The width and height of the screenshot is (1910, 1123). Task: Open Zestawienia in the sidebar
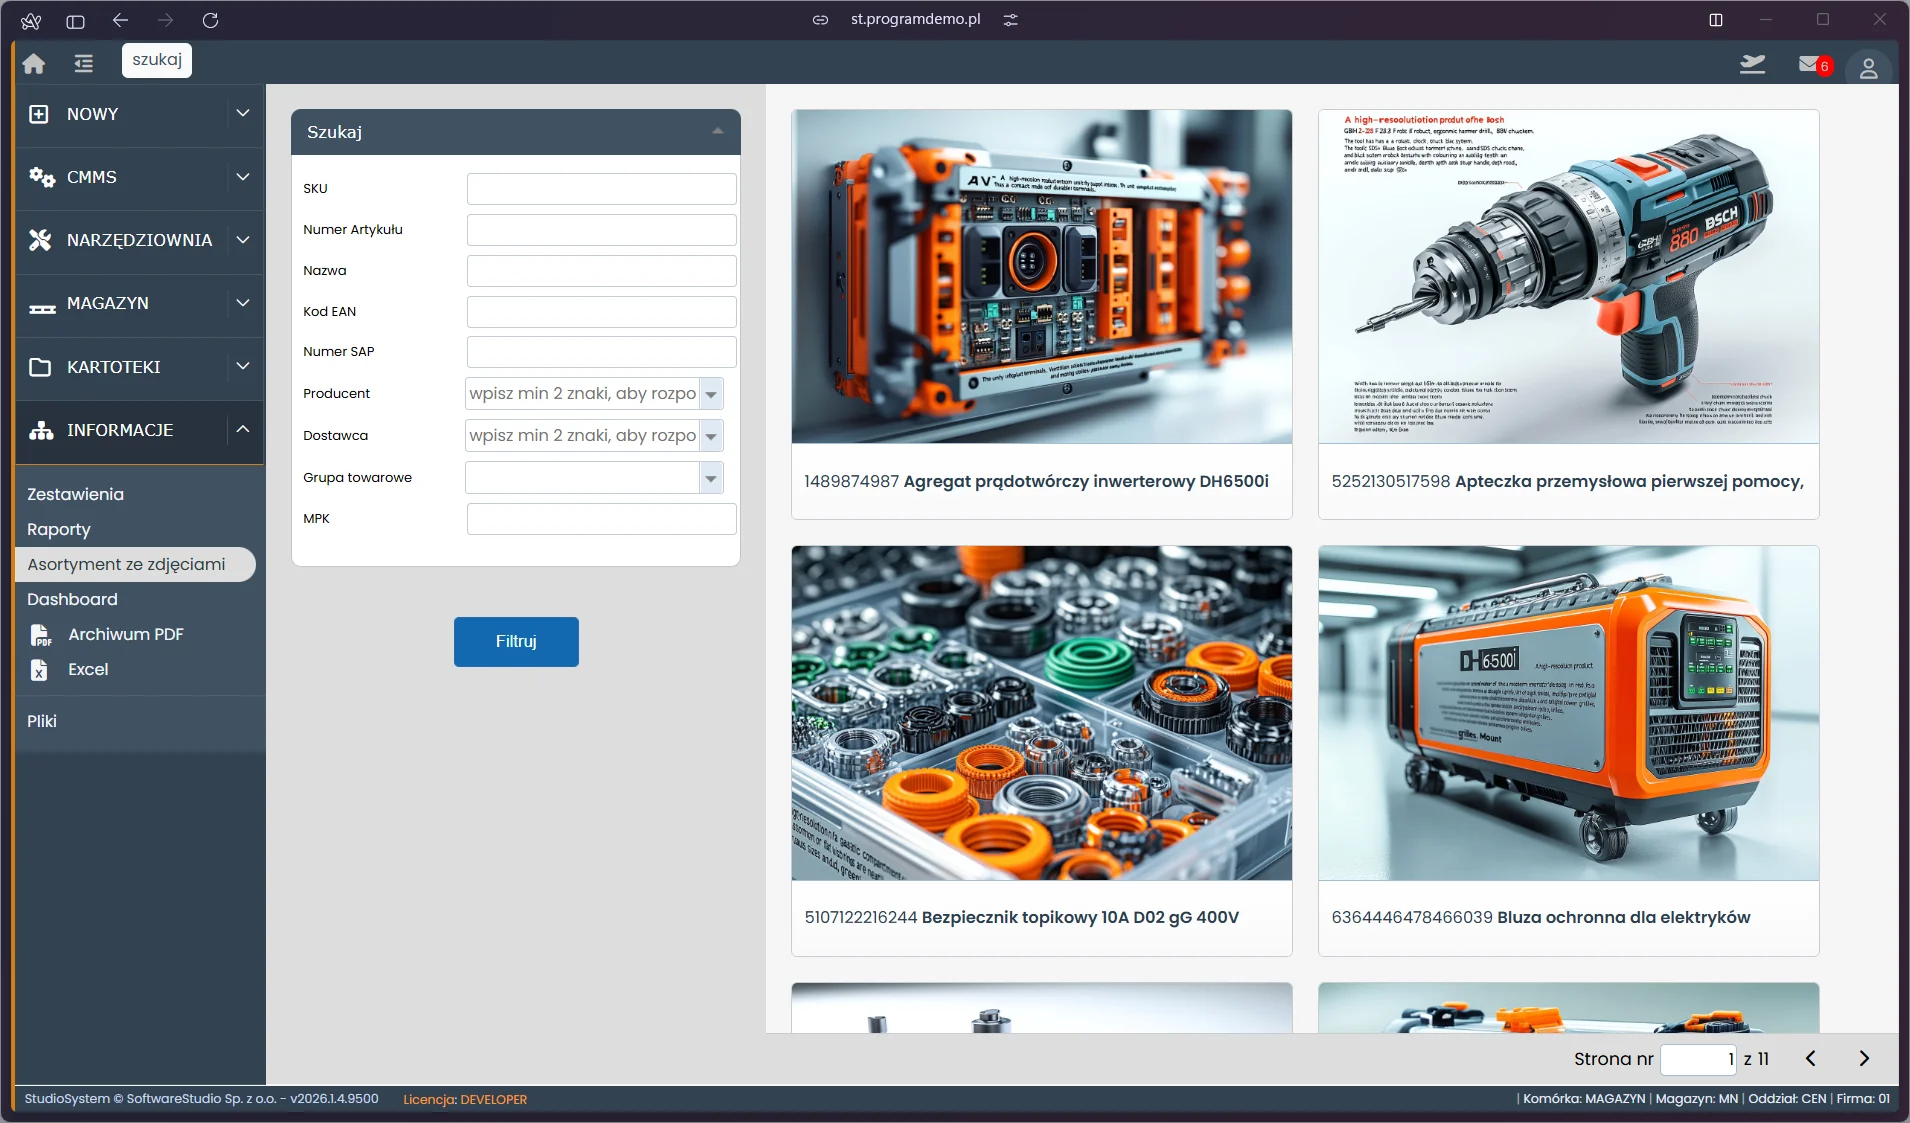point(76,494)
